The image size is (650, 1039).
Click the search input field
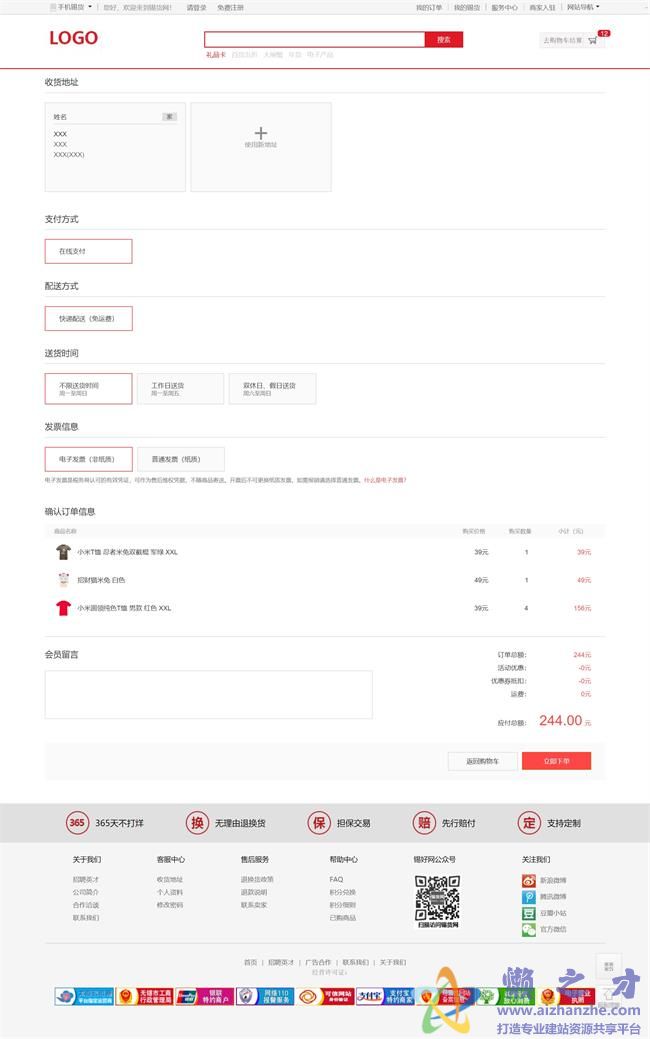(x=314, y=40)
